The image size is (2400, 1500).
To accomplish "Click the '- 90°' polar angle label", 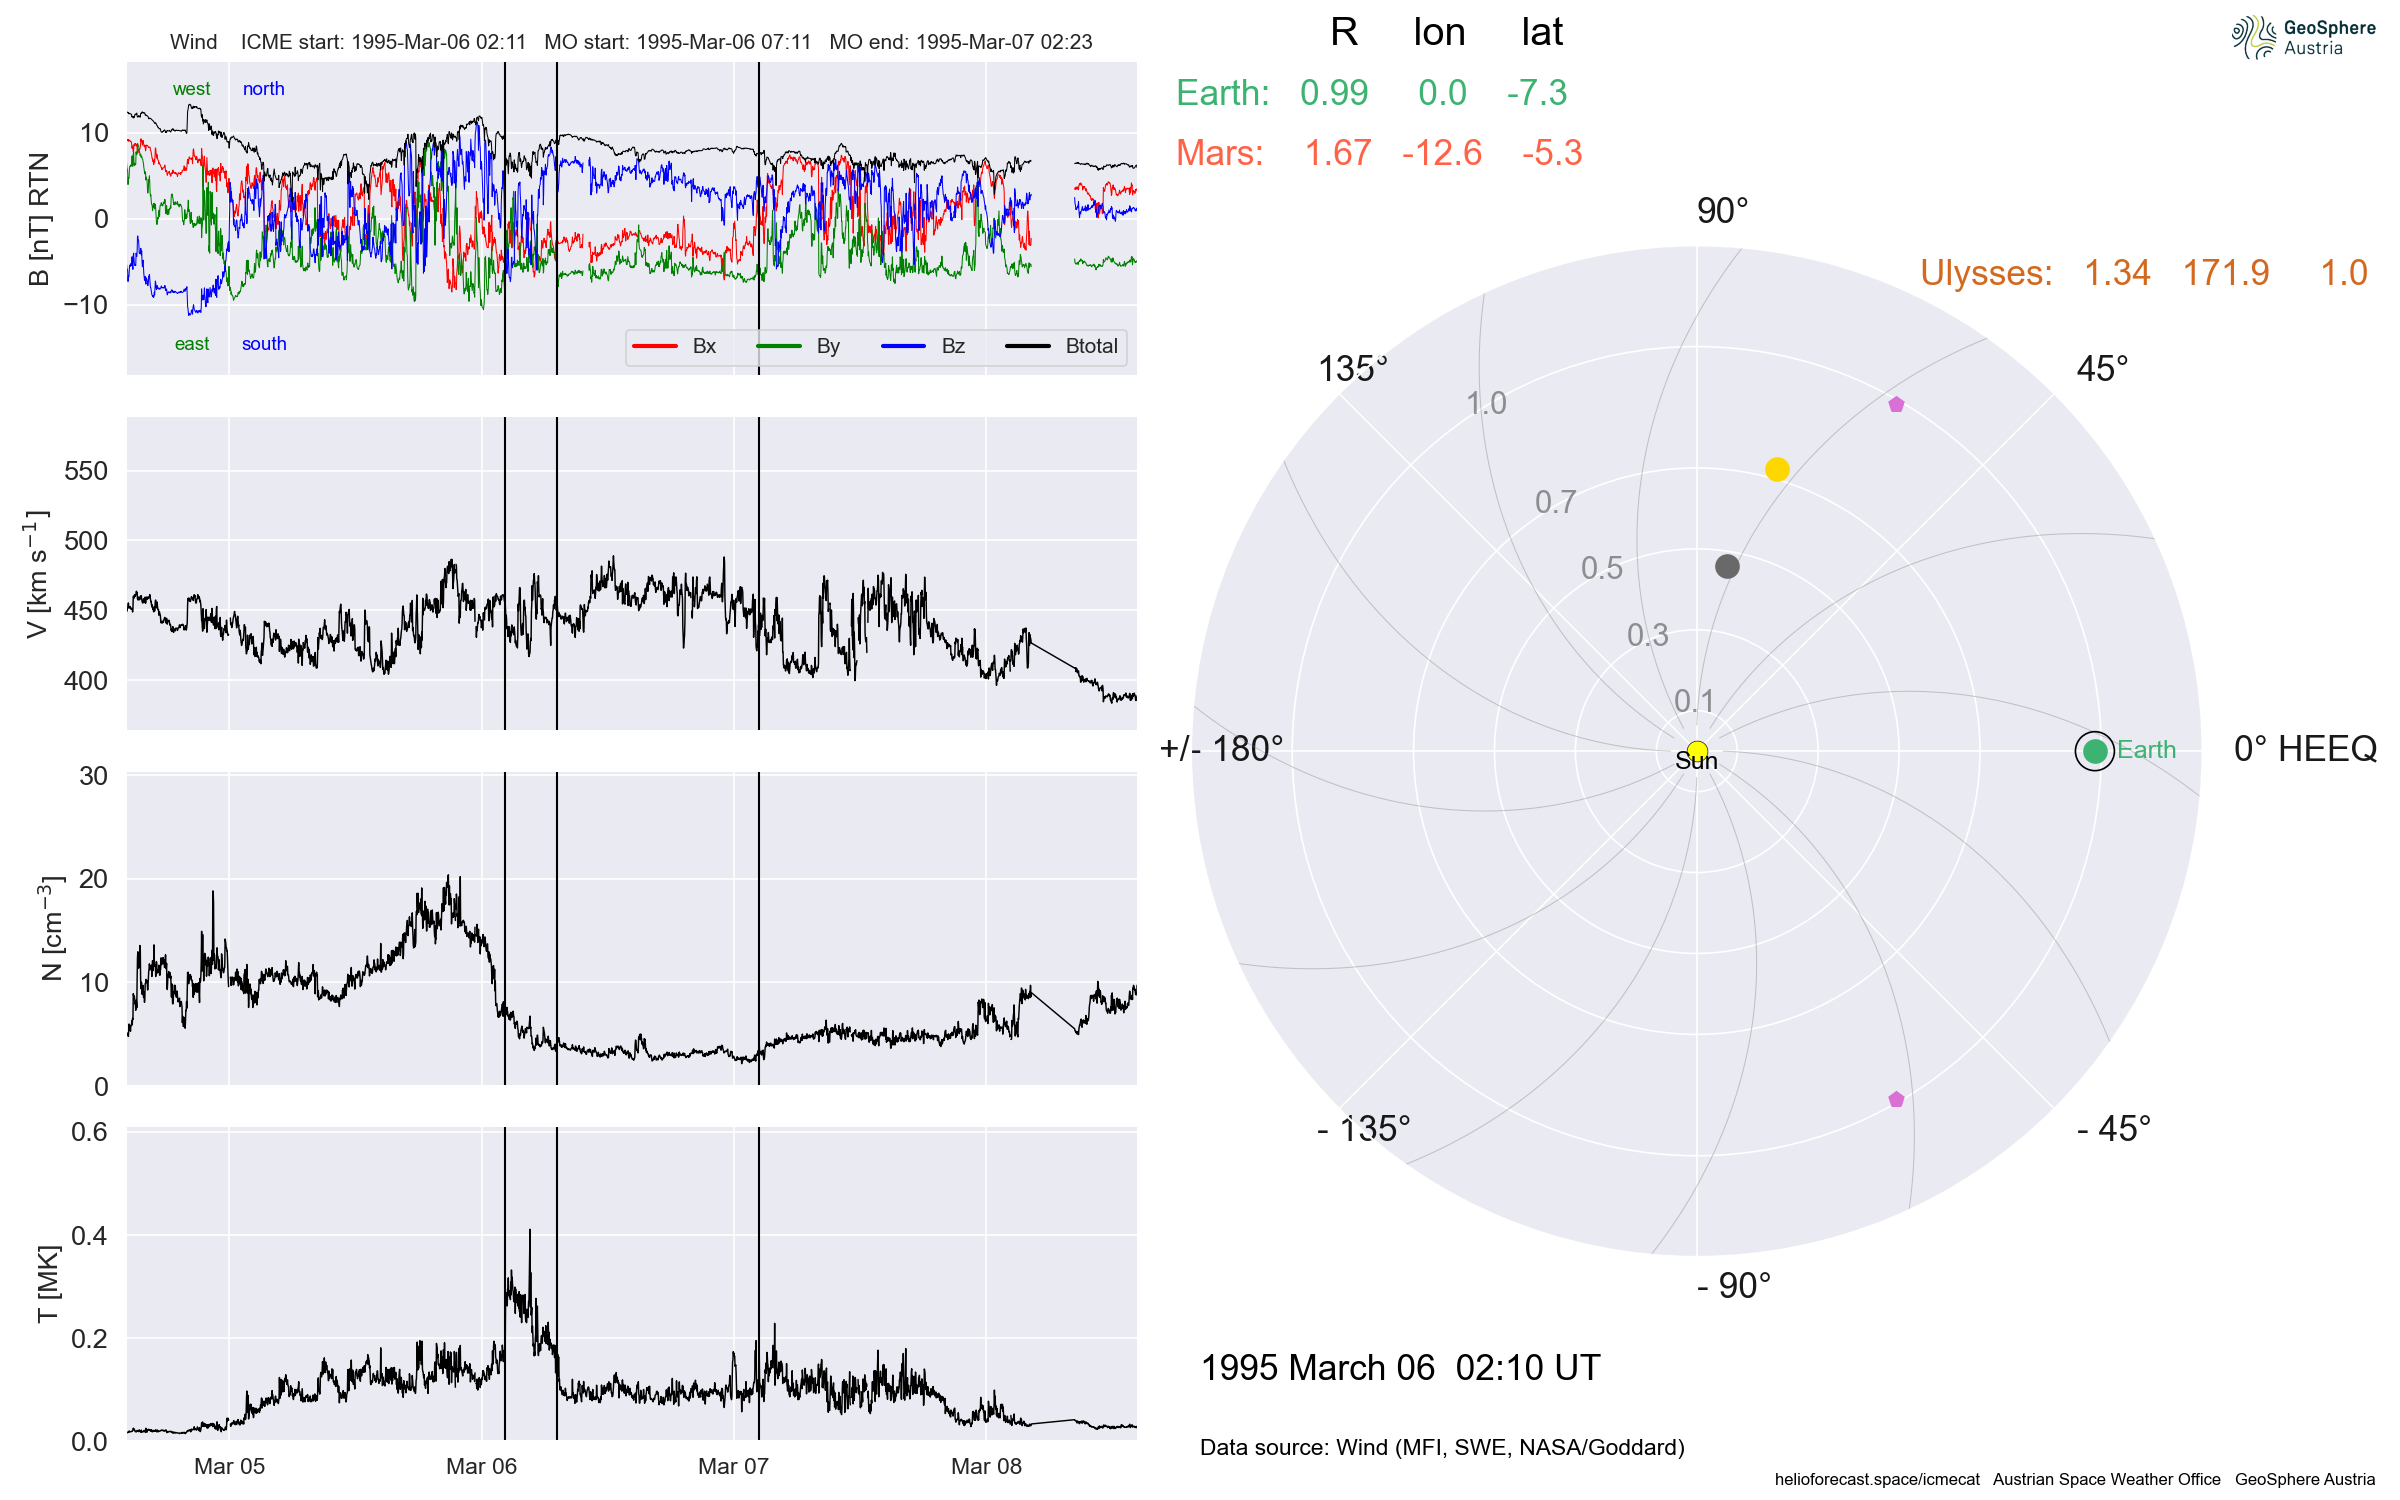I will point(1734,1286).
